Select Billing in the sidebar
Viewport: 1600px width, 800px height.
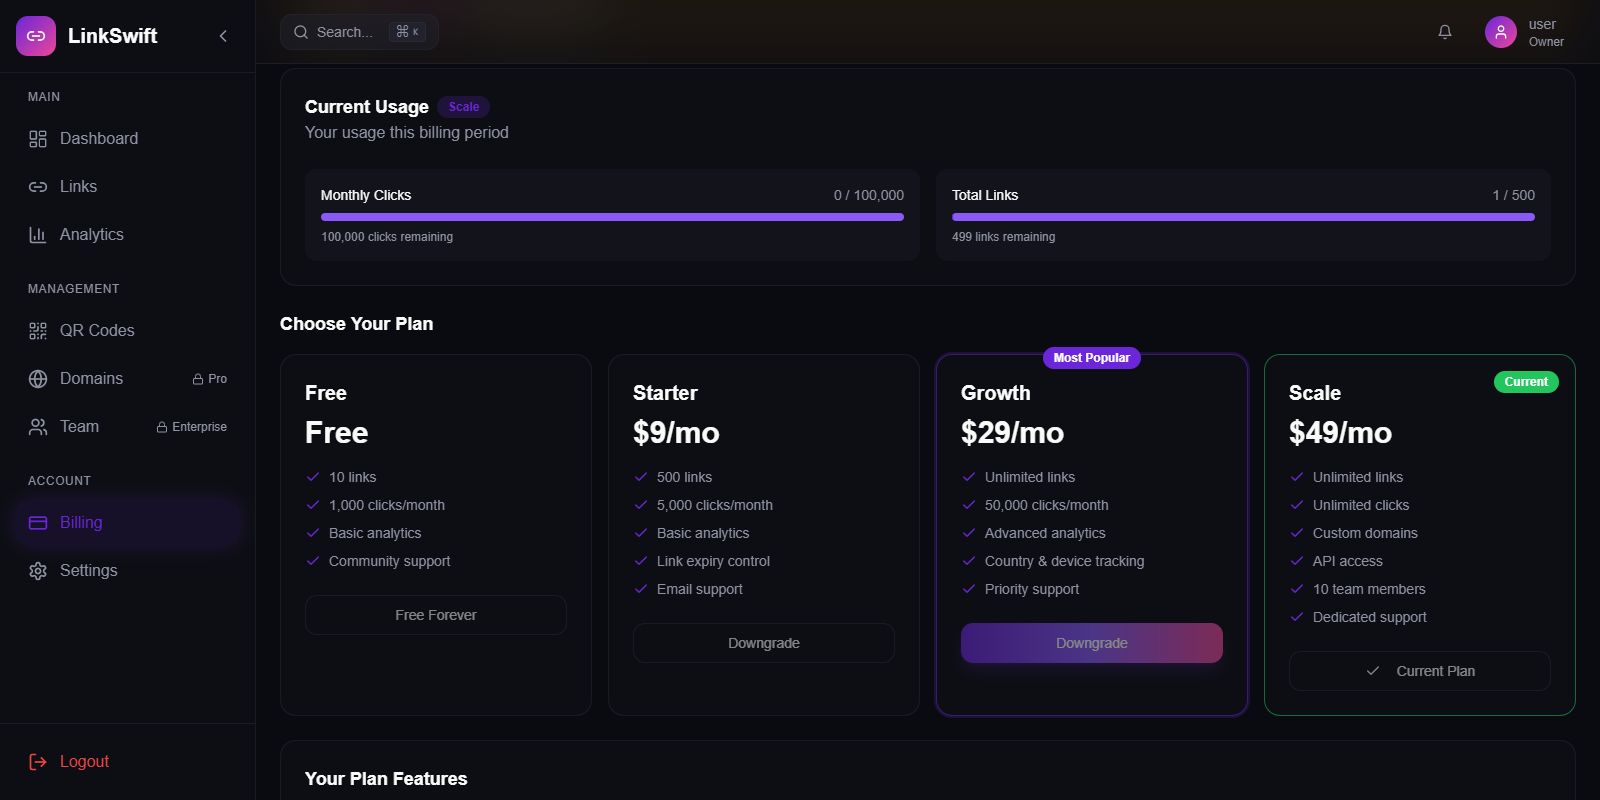pyautogui.click(x=81, y=523)
